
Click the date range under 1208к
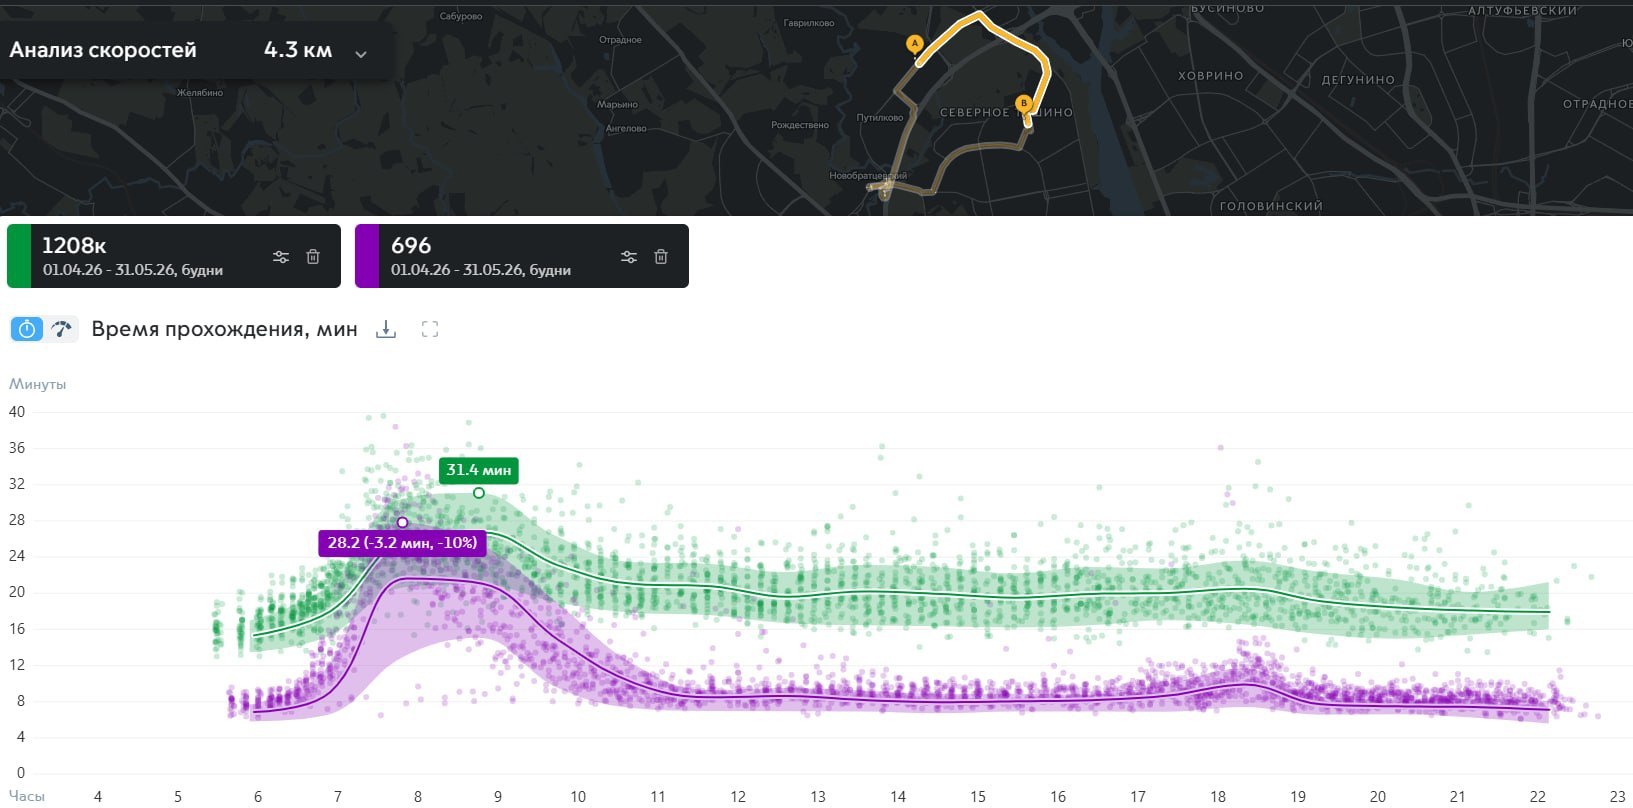[x=133, y=270]
